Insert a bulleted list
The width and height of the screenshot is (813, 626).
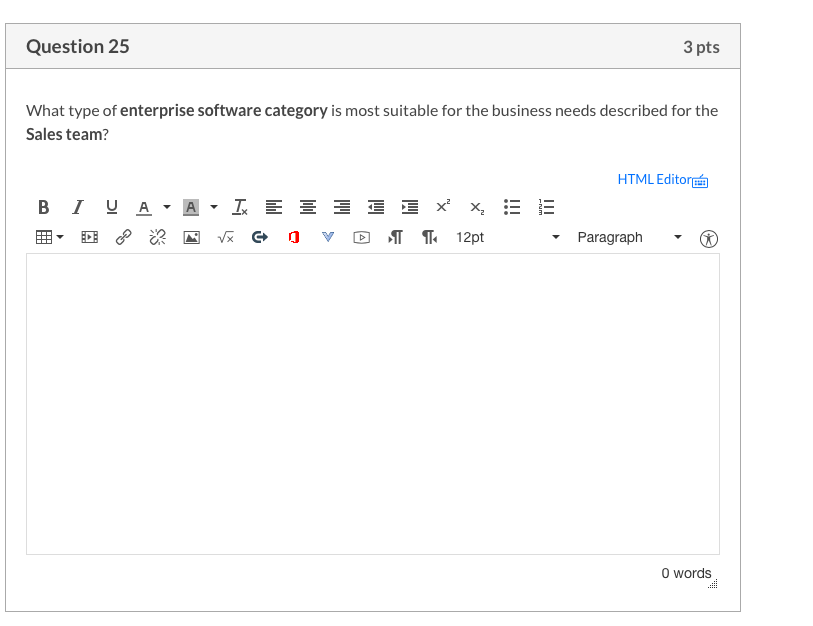pyautogui.click(x=512, y=207)
